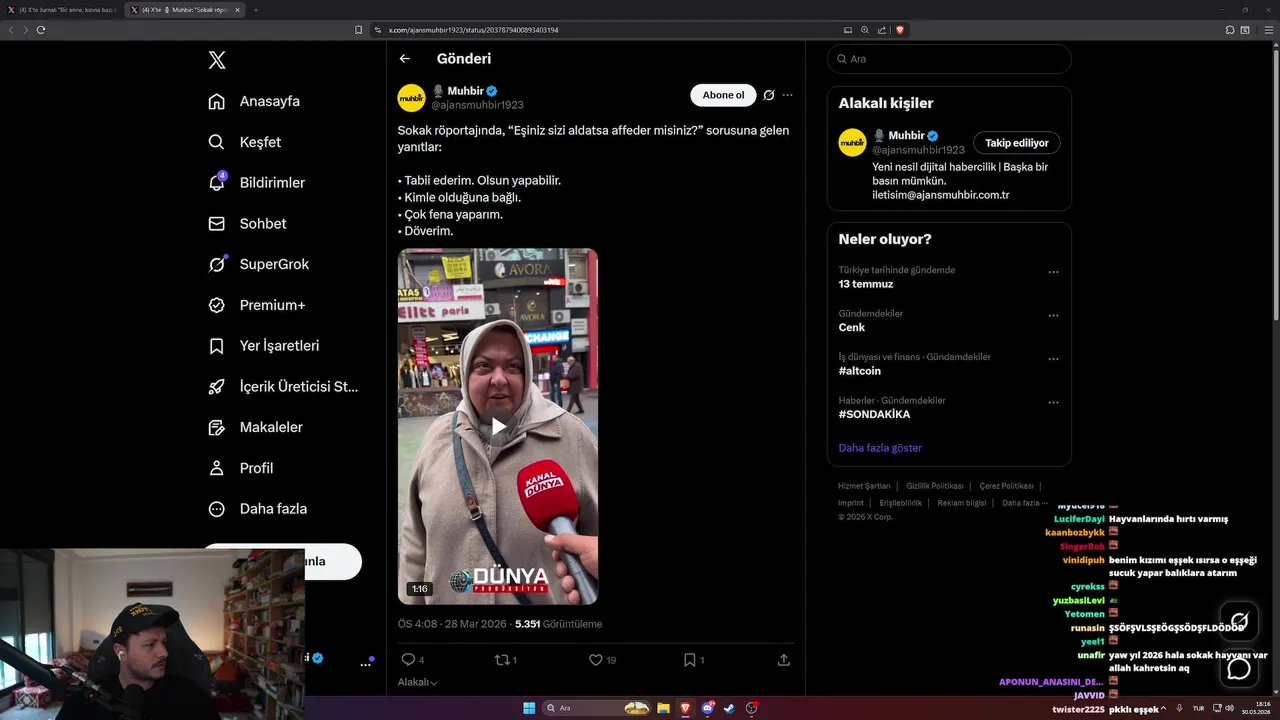
Task: Switch to first browser tab X'te Jurnal
Action: [62, 10]
